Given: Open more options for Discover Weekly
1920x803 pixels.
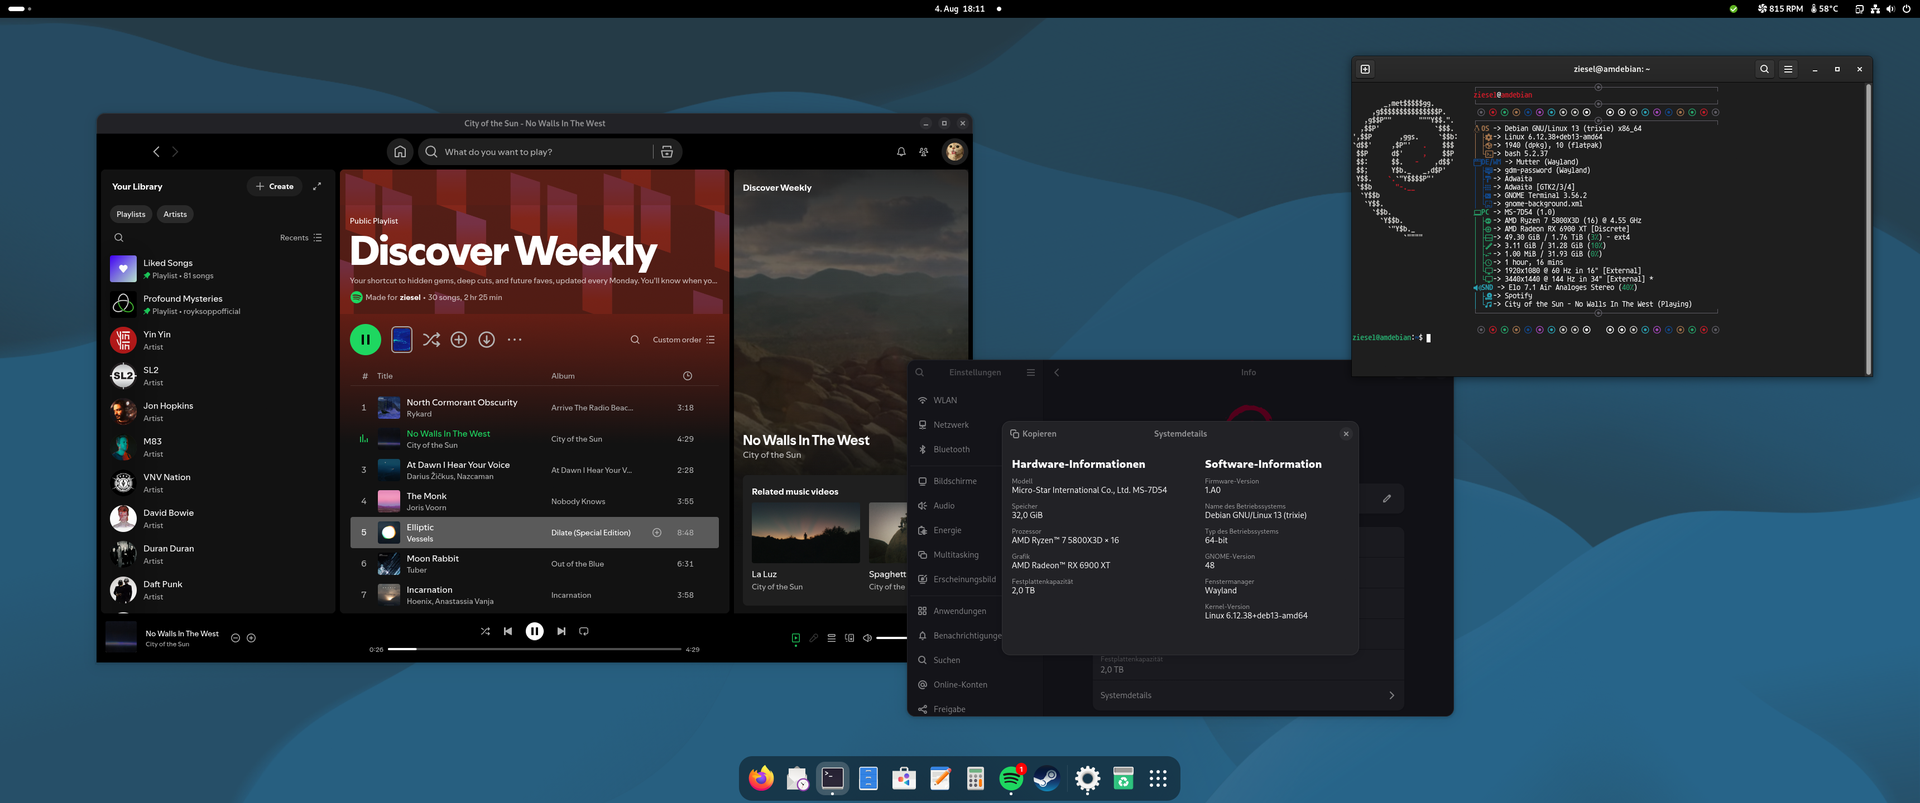Looking at the screenshot, I should tap(514, 340).
